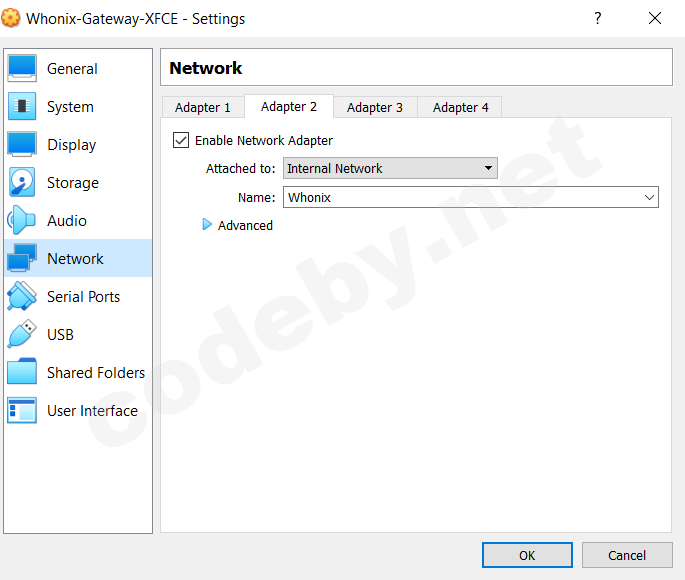
Task: Select System label in sidebar
Action: click(x=70, y=107)
